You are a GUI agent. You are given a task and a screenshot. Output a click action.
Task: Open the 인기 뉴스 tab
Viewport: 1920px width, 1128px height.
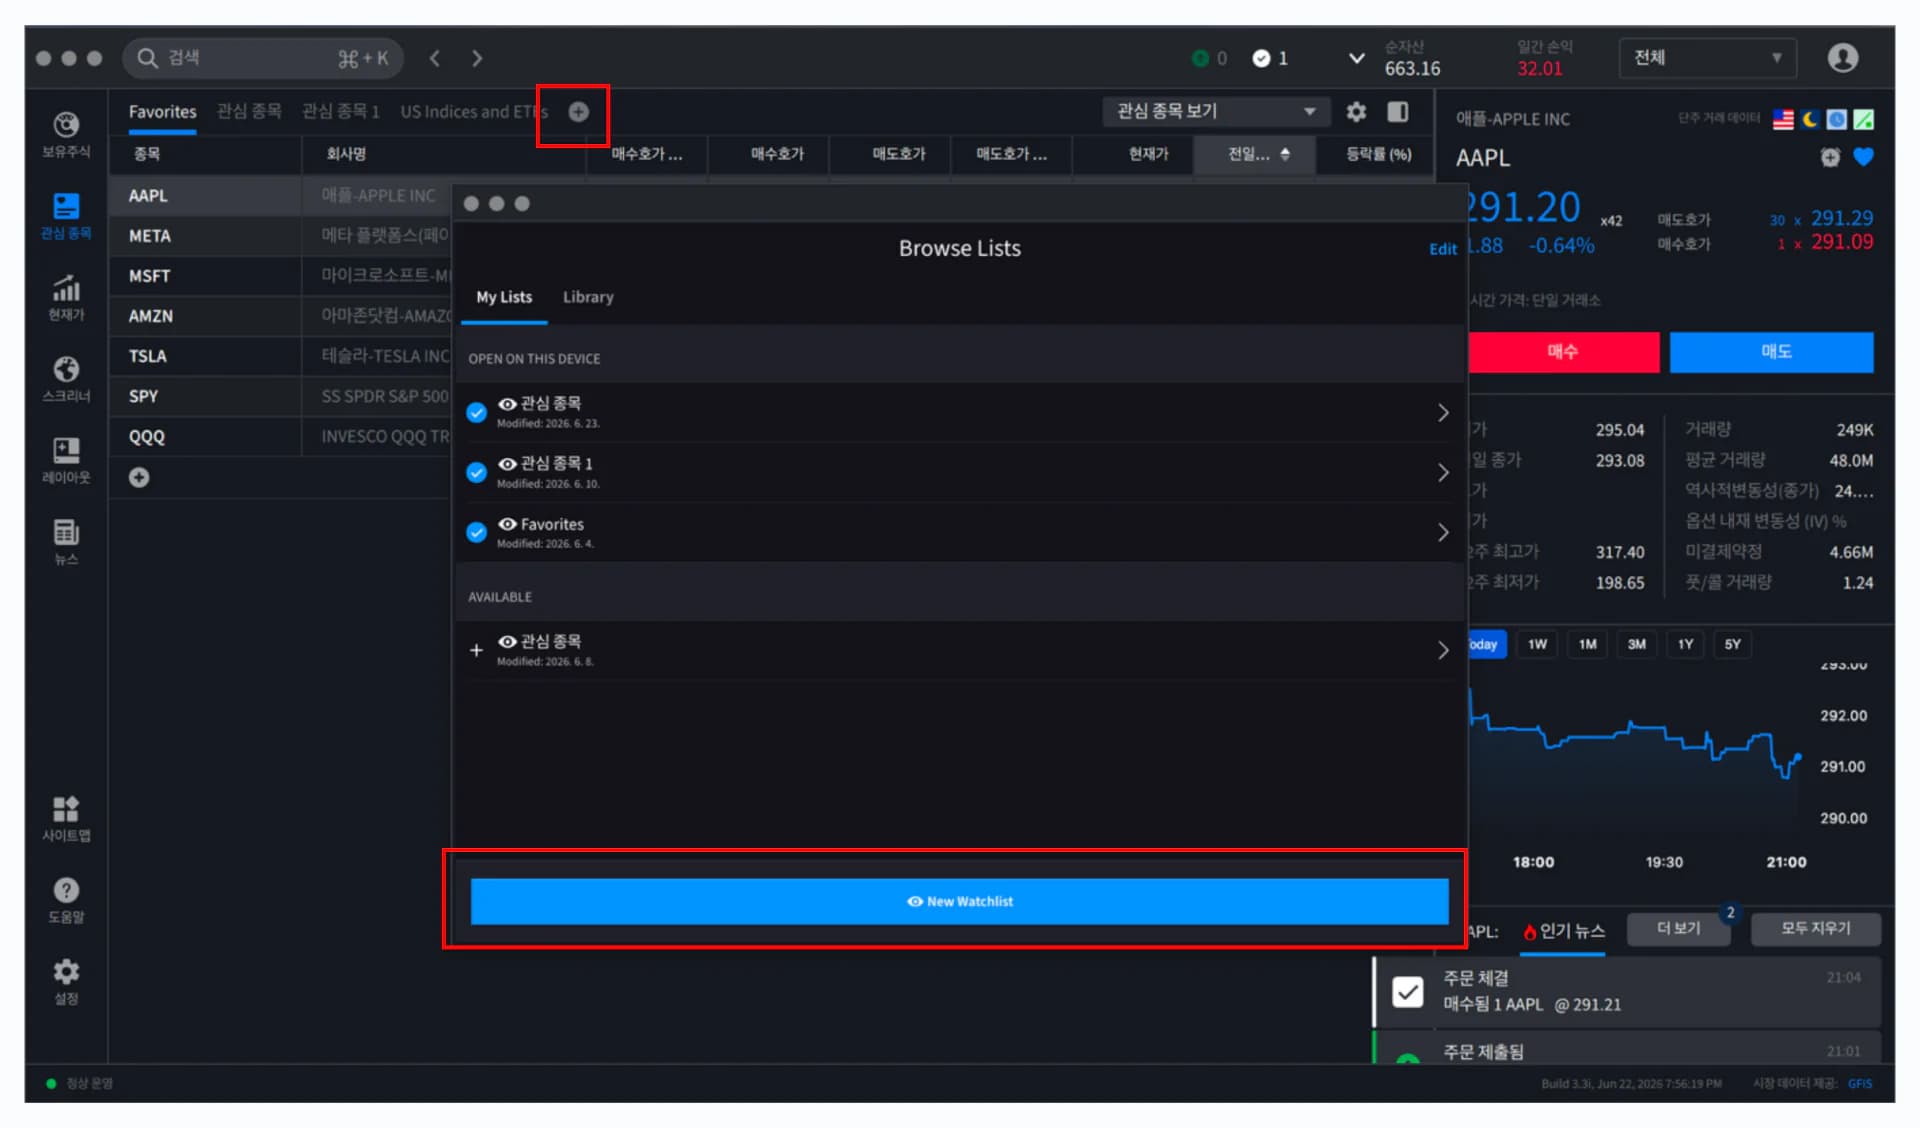pyautogui.click(x=1564, y=931)
